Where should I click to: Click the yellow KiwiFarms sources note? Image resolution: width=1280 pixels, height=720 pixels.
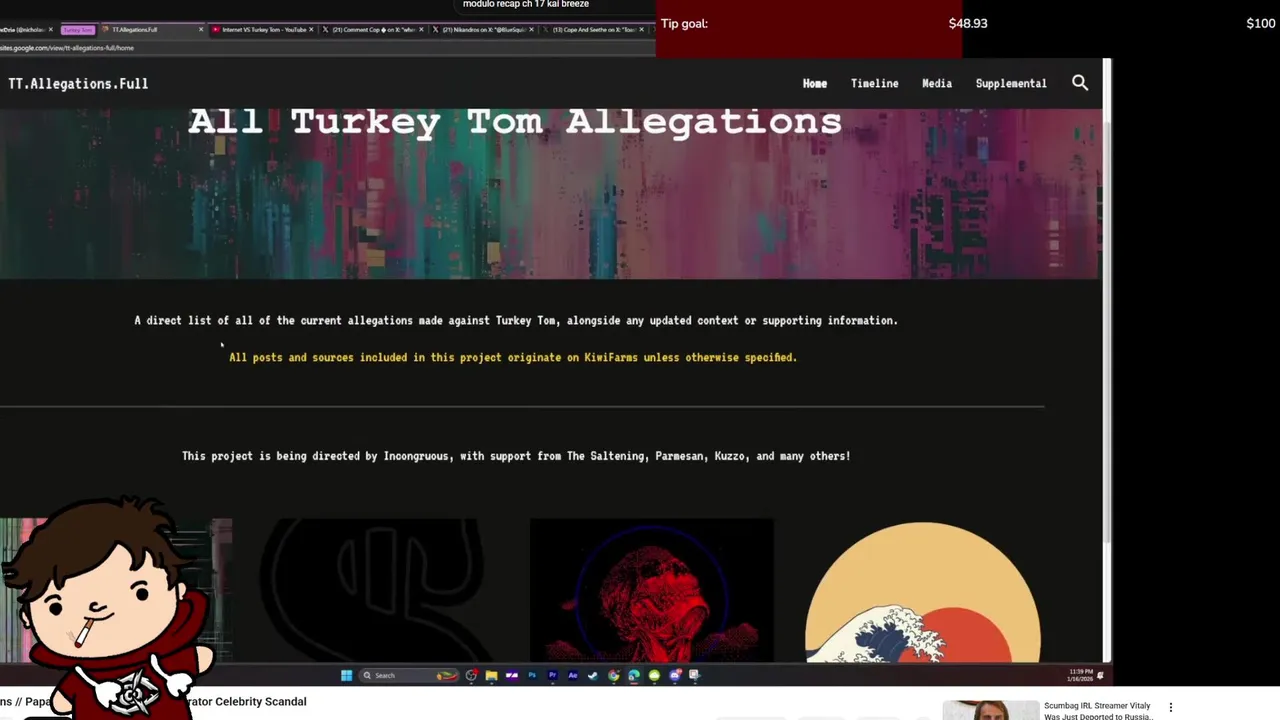(513, 357)
